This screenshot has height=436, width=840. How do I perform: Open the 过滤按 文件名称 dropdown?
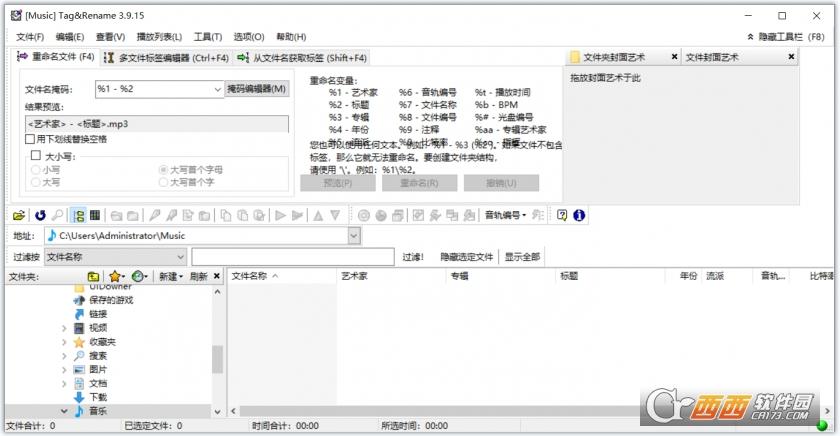(x=116, y=257)
